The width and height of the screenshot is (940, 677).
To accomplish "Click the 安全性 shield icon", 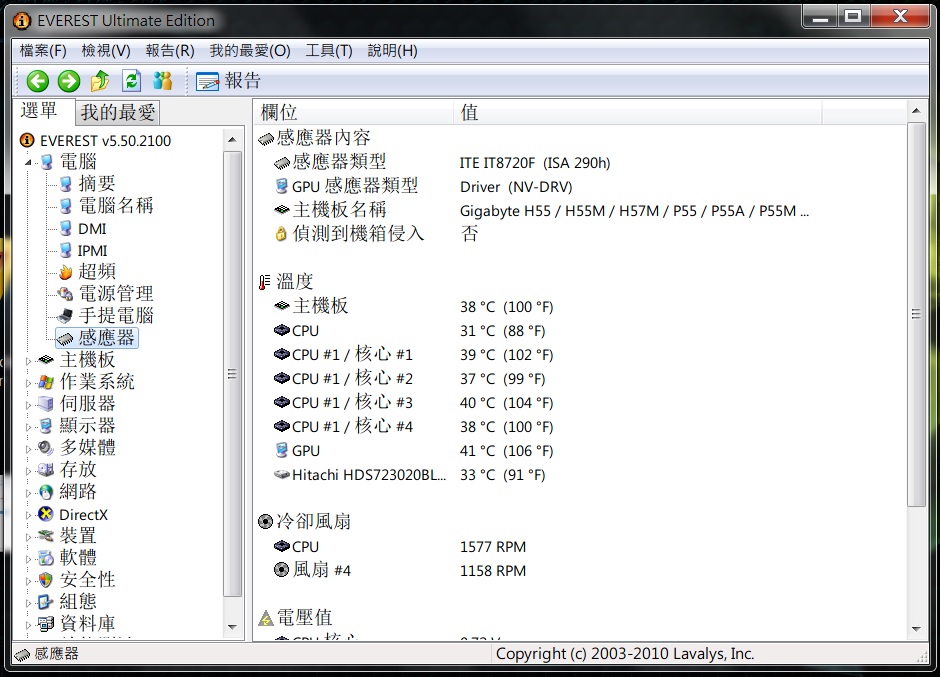I will point(46,580).
